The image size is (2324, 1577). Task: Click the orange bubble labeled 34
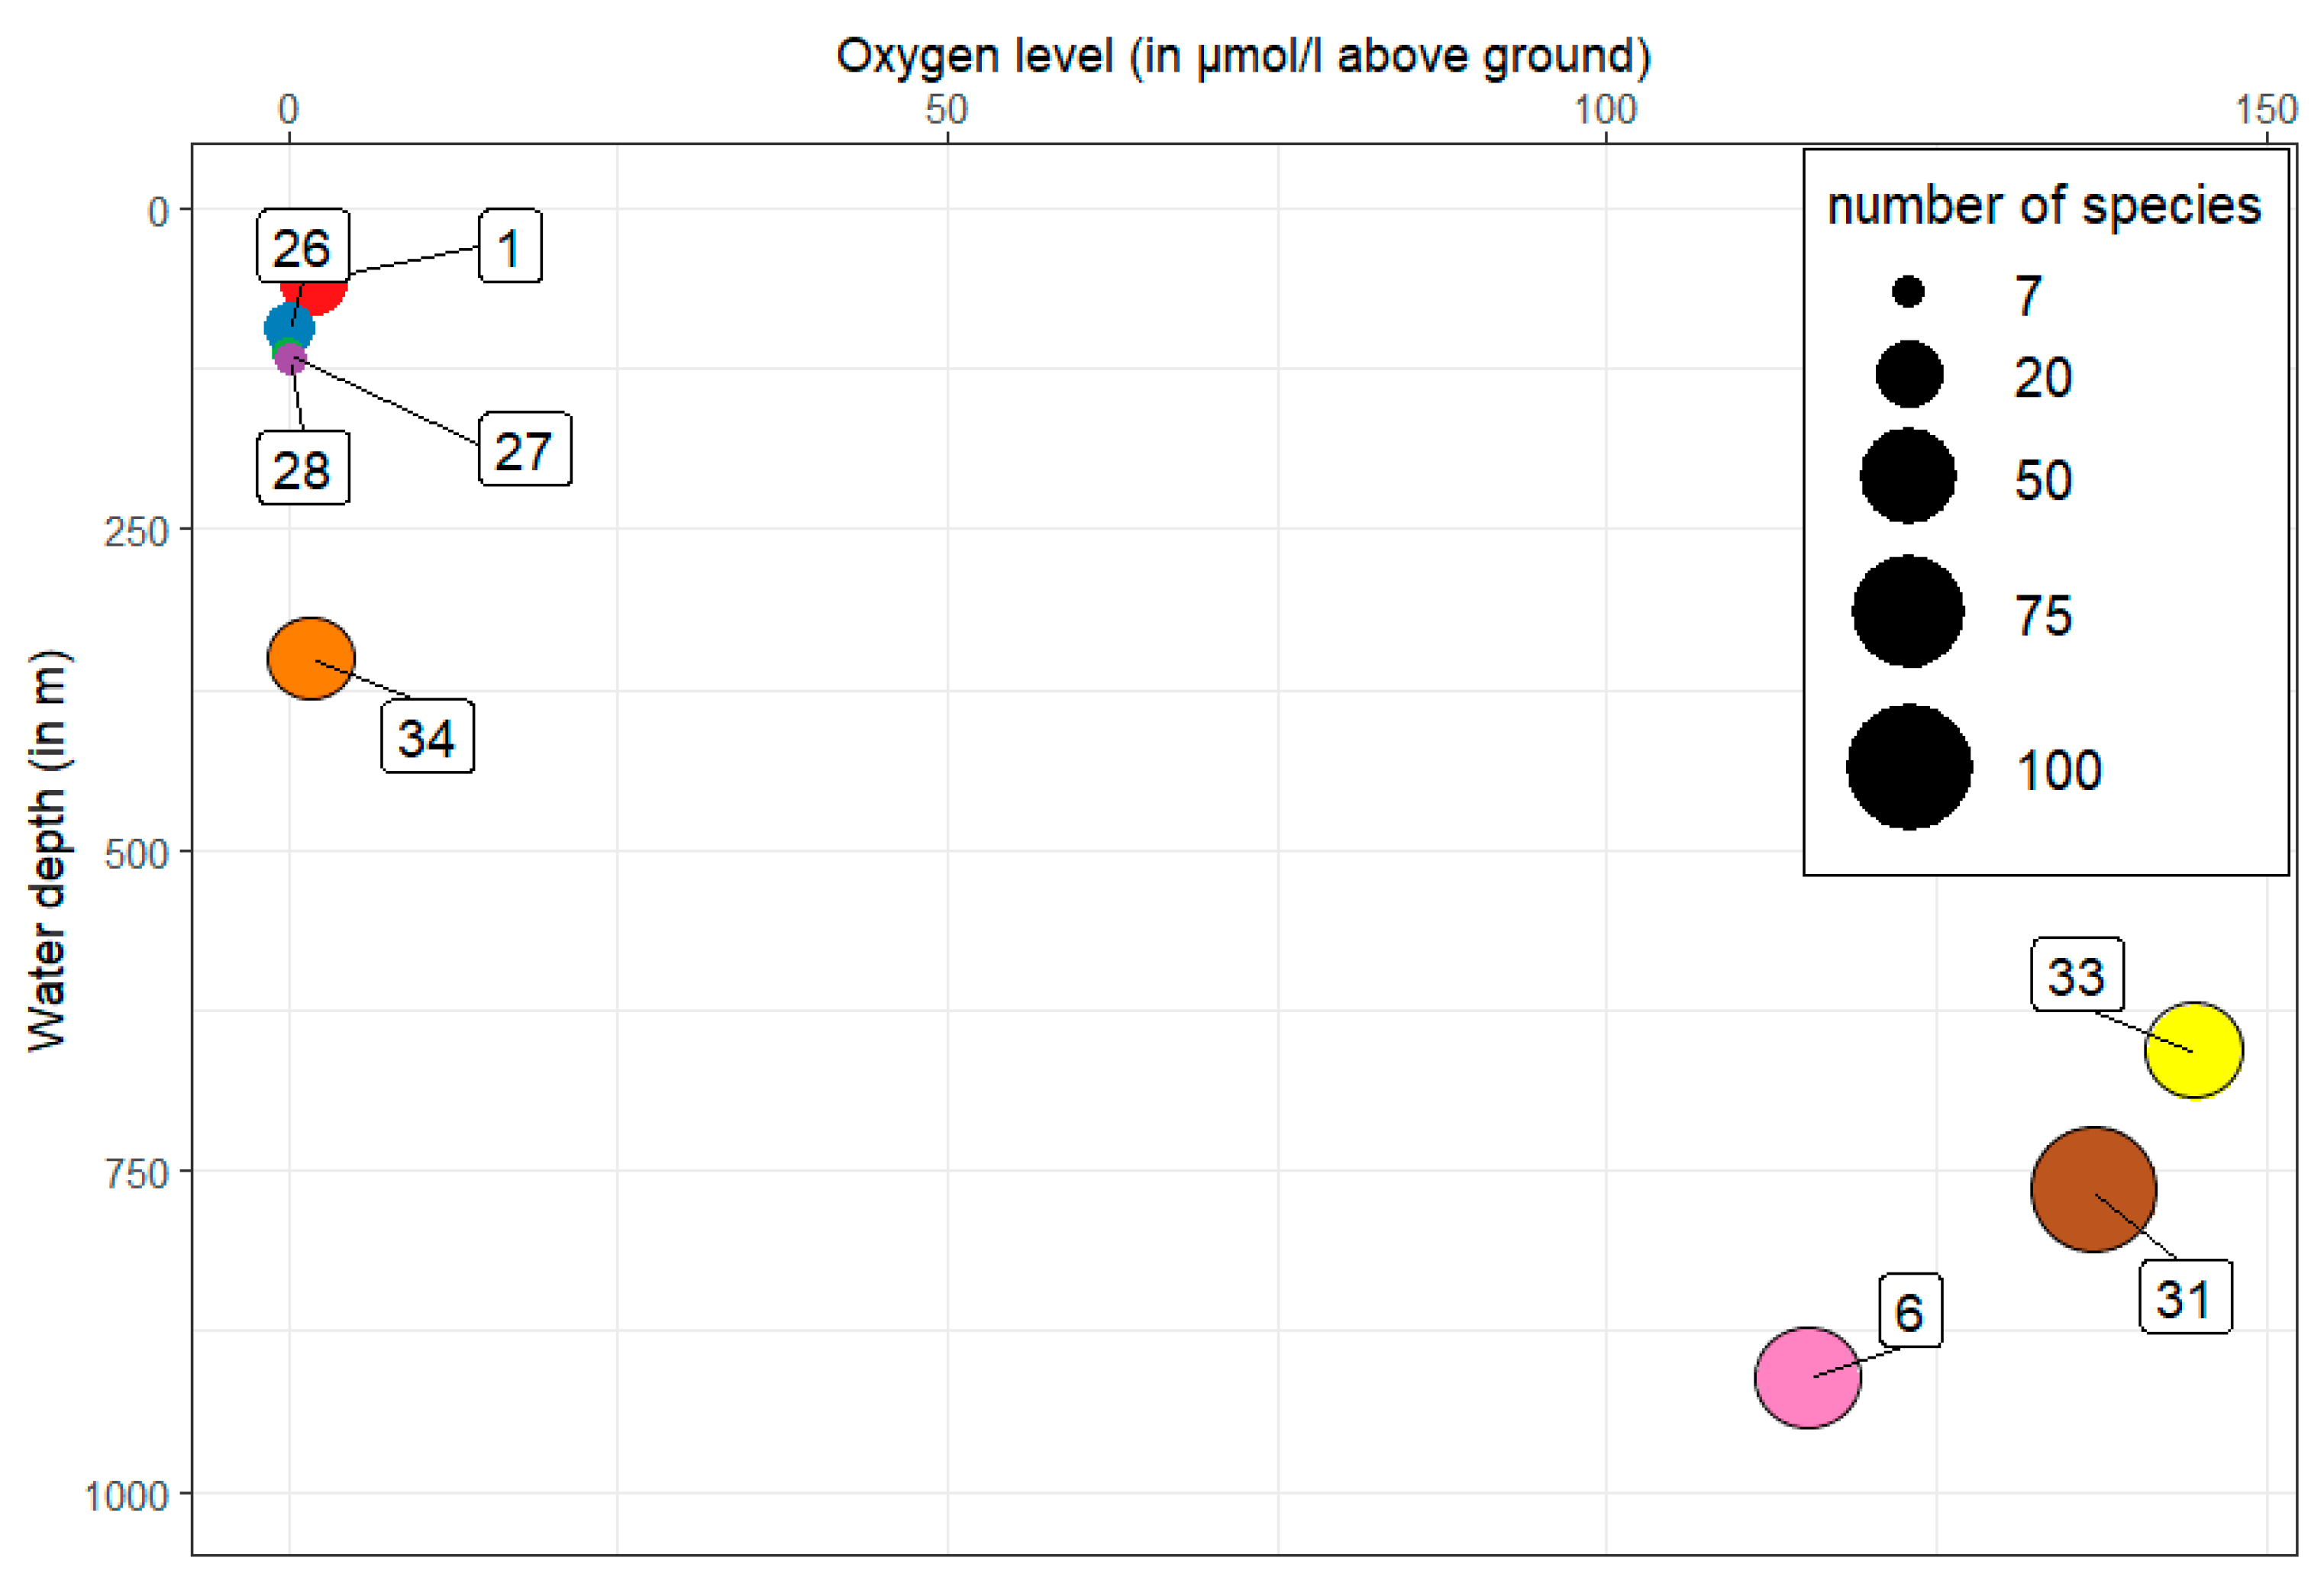pyautogui.click(x=311, y=658)
